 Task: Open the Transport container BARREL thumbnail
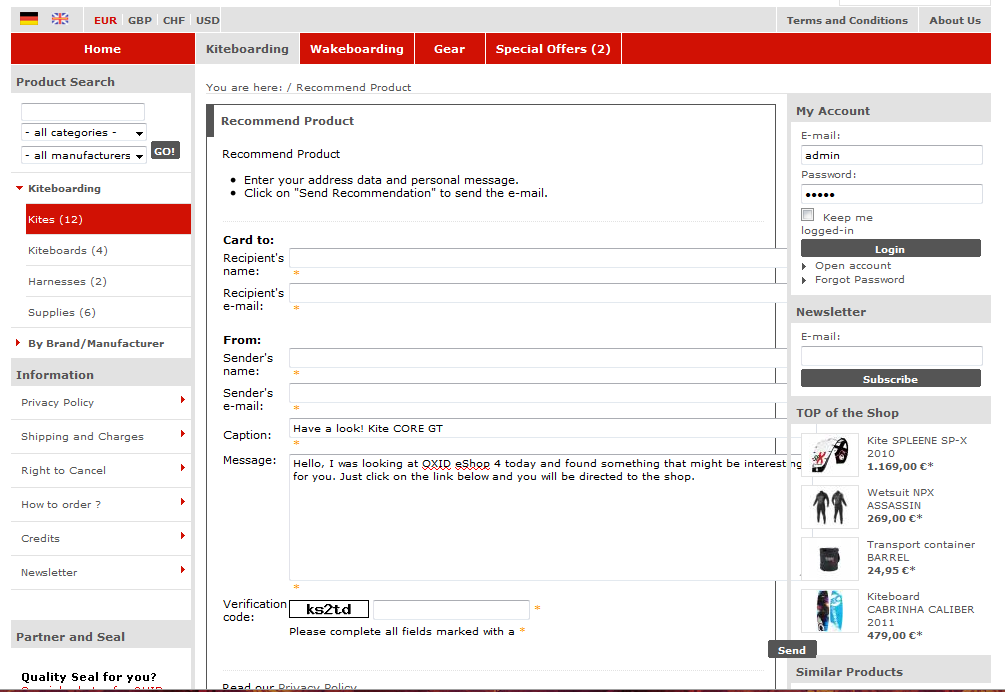(829, 558)
